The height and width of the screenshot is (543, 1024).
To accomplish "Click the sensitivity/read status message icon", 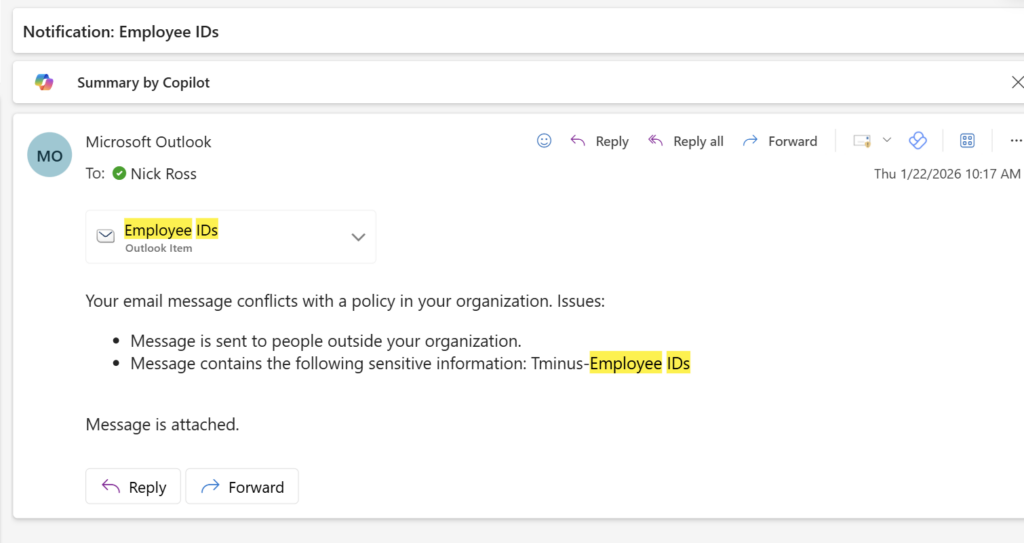I will pyautogui.click(x=861, y=141).
